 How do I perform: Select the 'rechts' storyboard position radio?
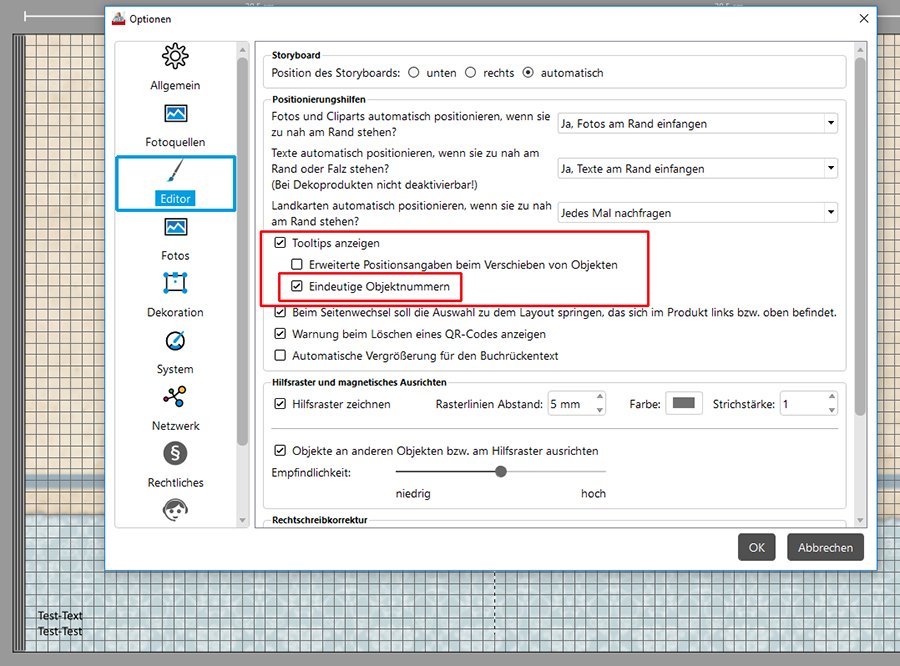pos(470,73)
